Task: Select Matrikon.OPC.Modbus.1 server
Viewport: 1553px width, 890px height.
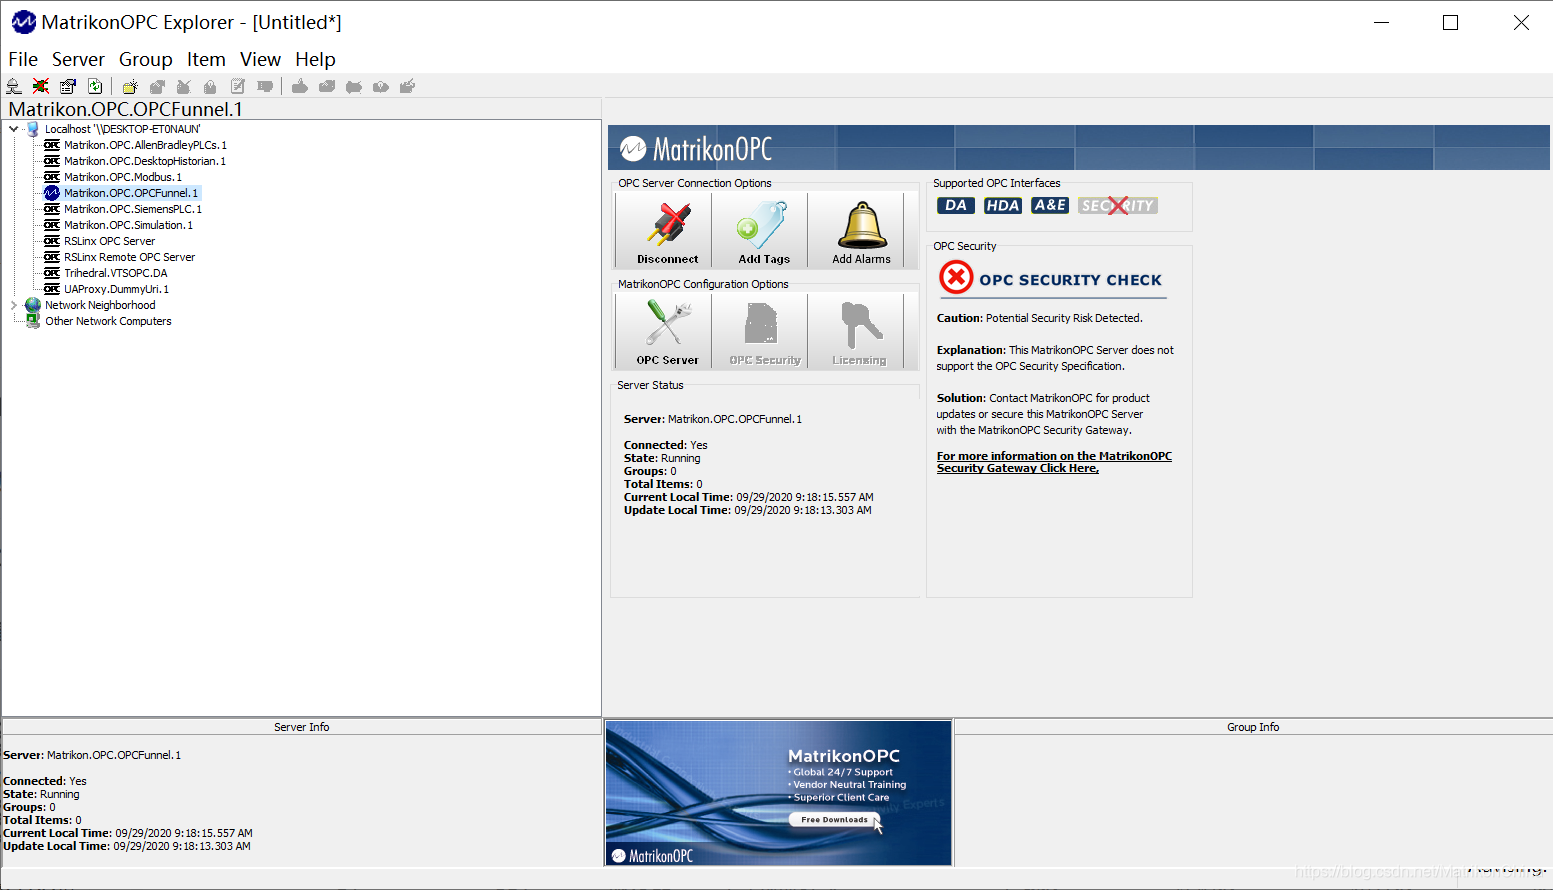Action: (123, 177)
